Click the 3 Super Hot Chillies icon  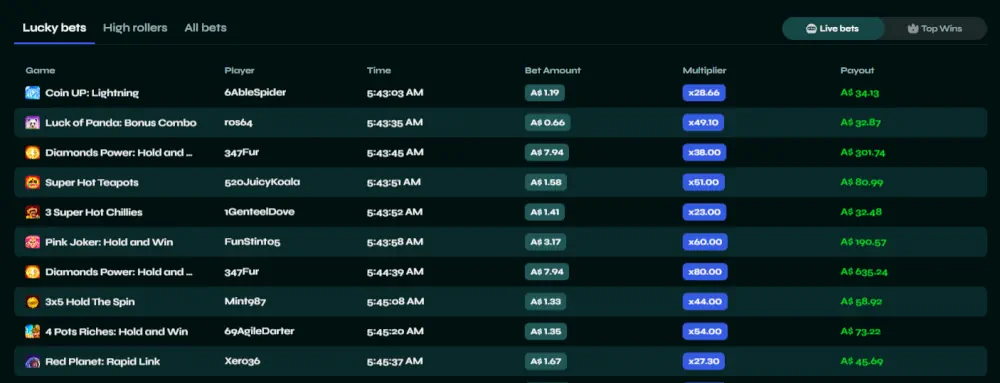point(33,212)
